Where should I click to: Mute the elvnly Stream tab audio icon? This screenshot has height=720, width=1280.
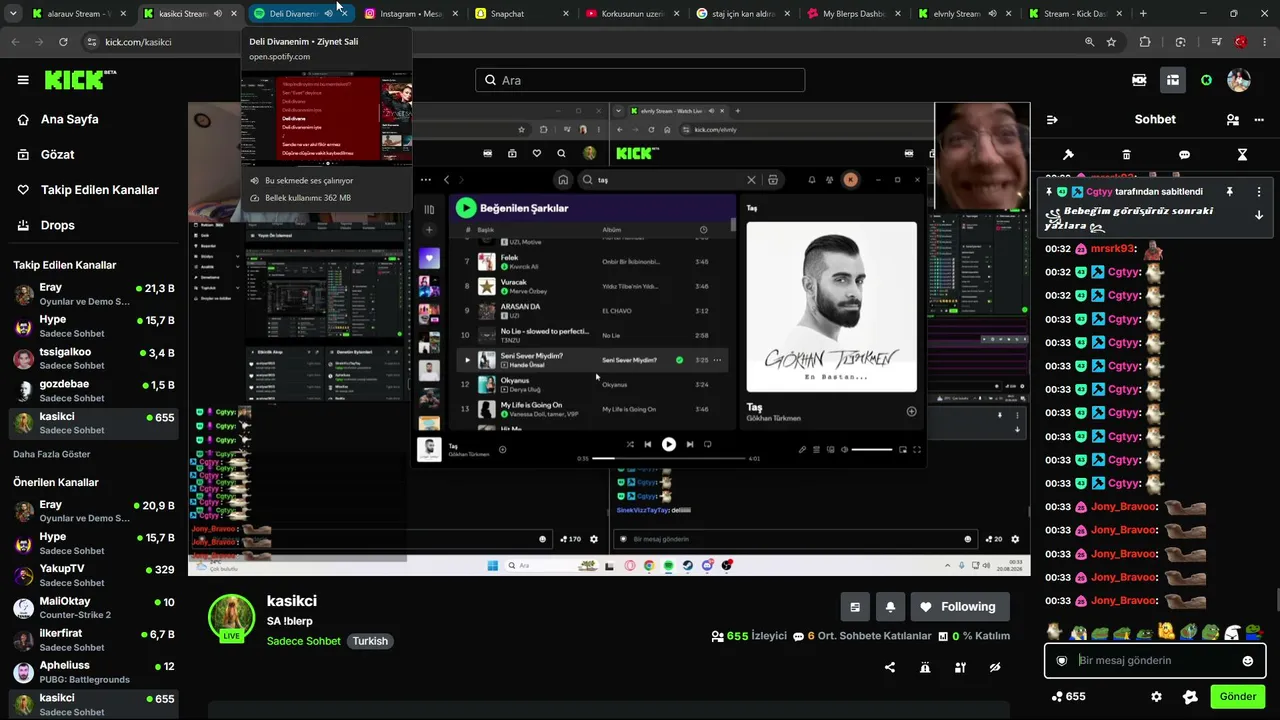tap(992, 14)
